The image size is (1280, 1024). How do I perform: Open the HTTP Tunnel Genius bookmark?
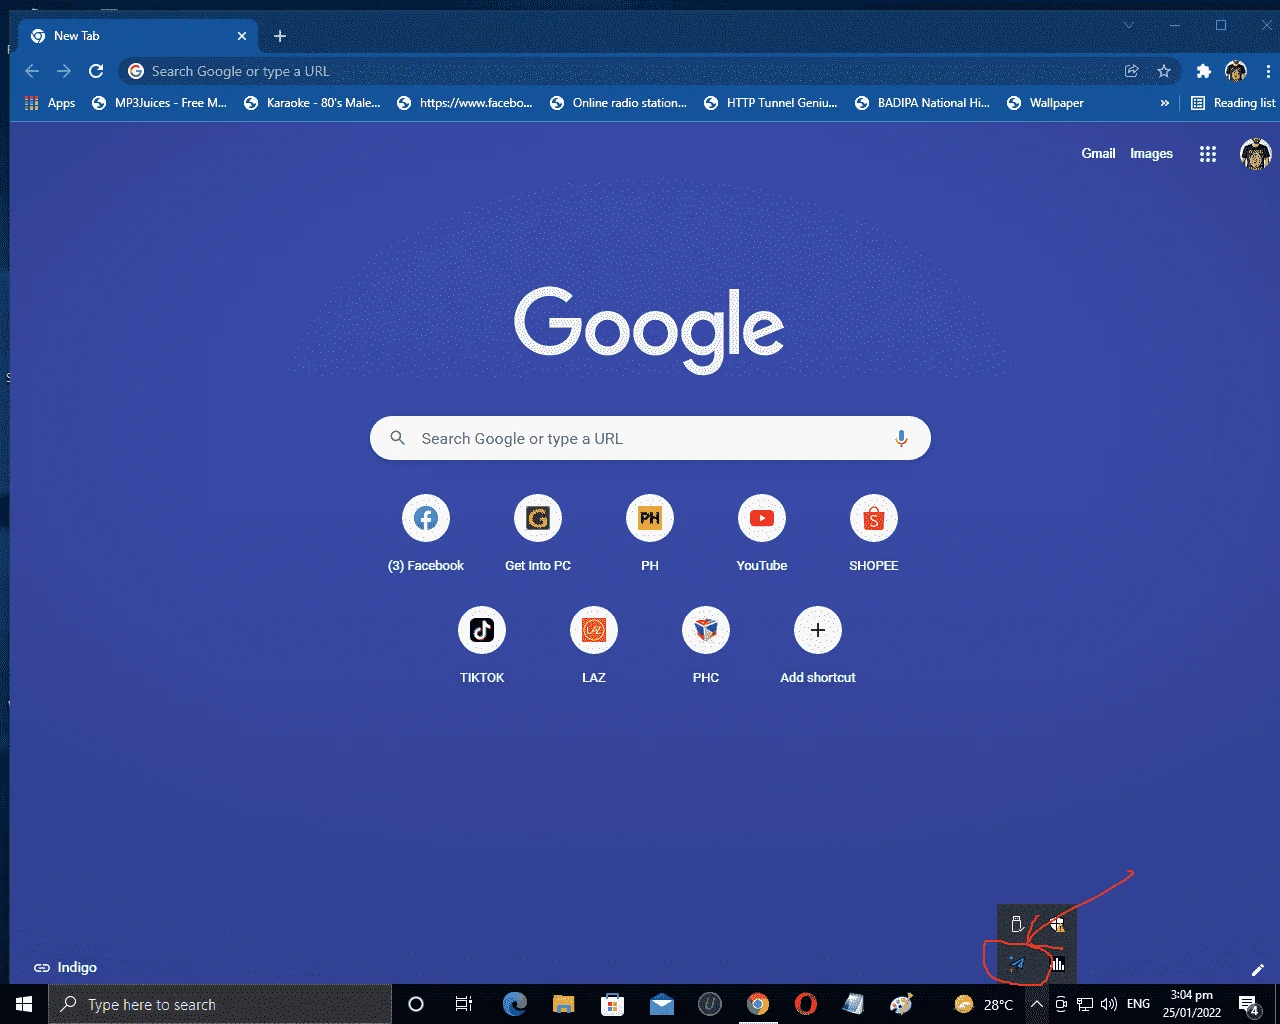(771, 103)
